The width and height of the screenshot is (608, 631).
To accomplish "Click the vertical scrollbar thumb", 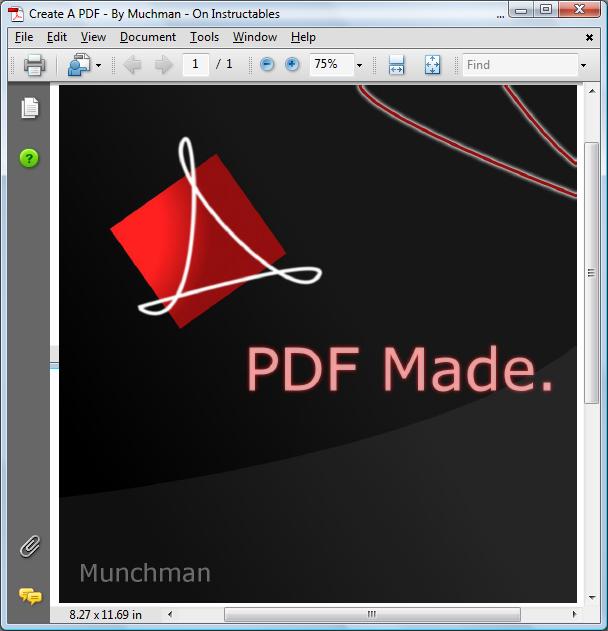I will [x=591, y=273].
